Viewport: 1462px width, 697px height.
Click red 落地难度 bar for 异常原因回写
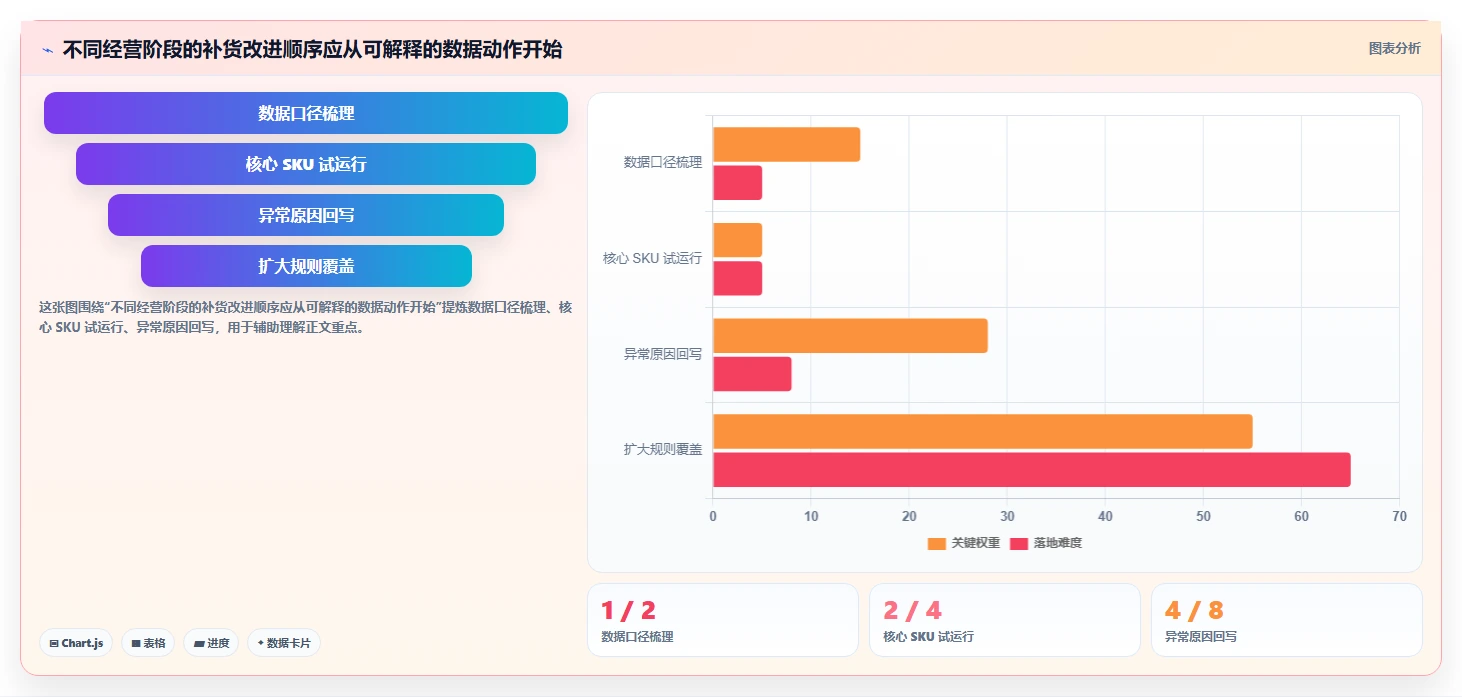click(752, 374)
